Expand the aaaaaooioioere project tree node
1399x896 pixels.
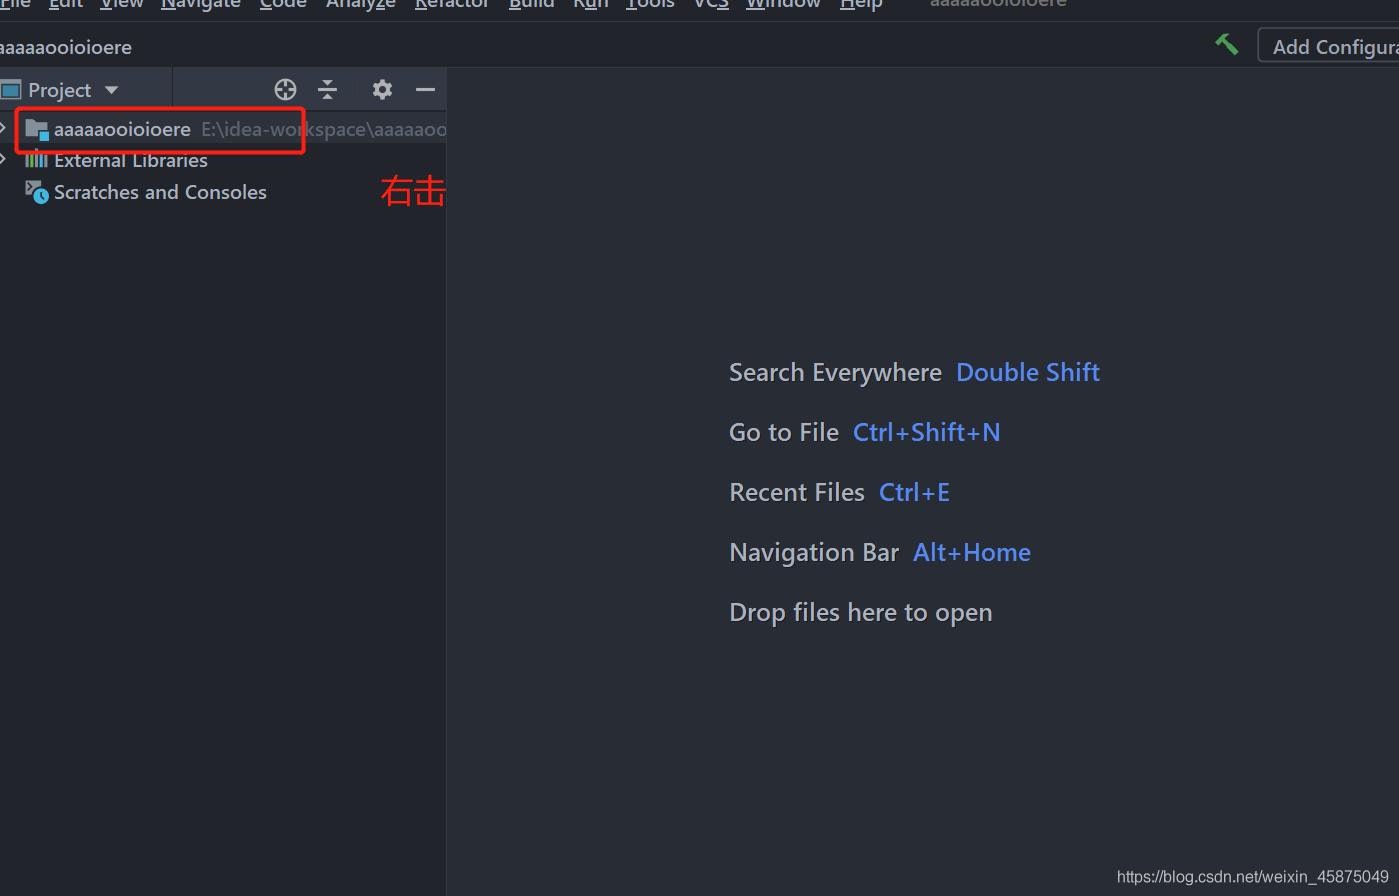click(5, 129)
